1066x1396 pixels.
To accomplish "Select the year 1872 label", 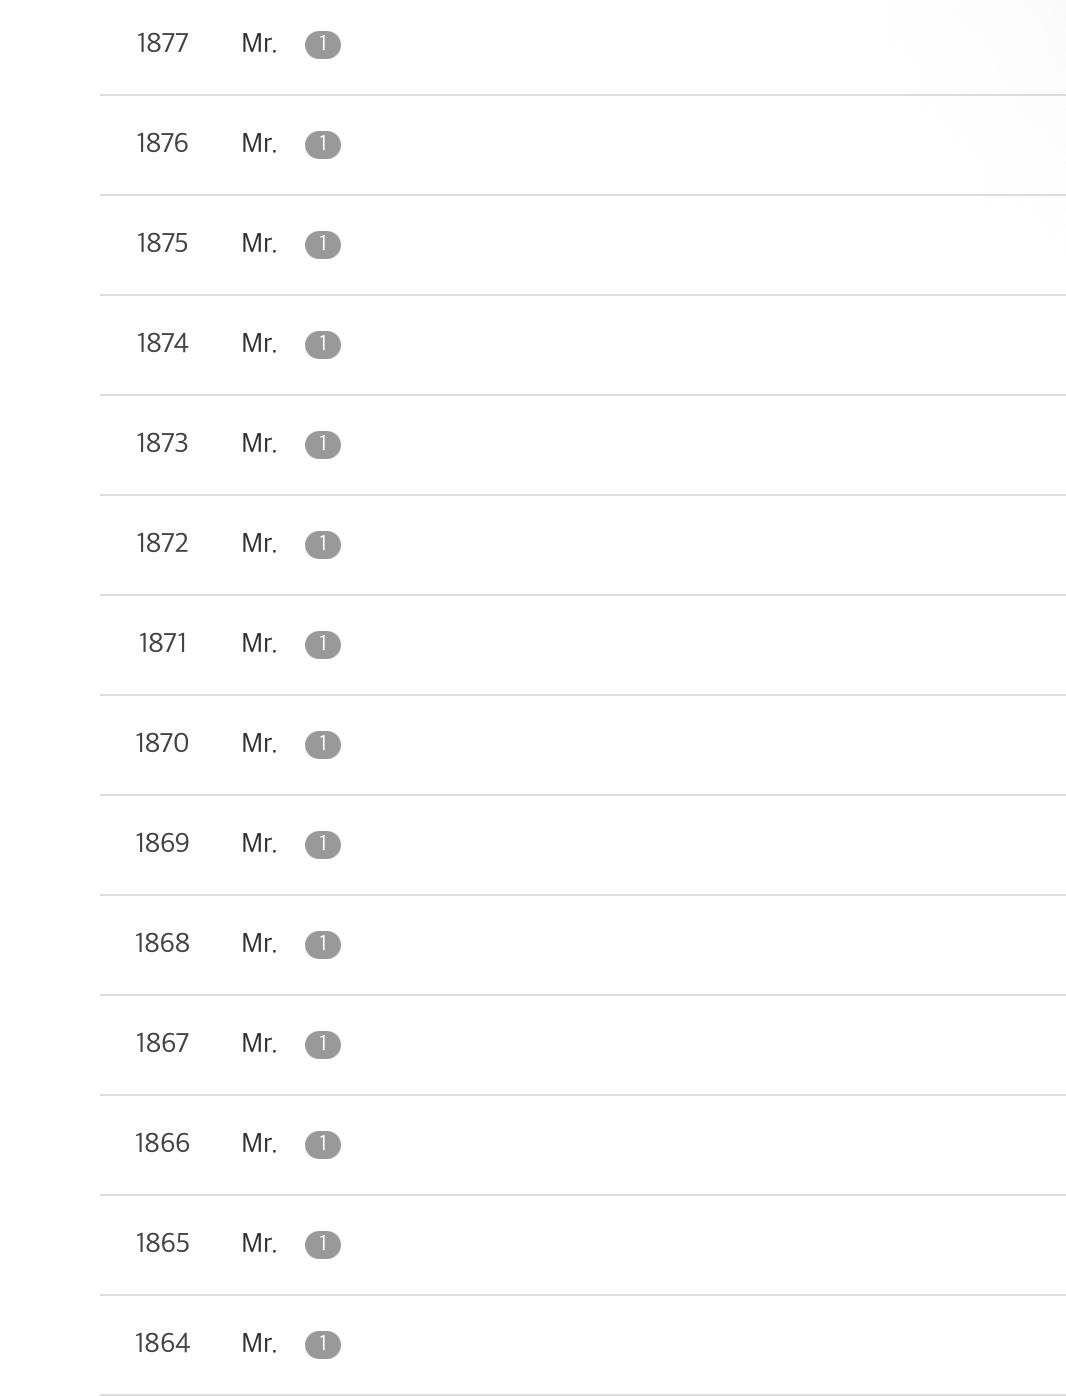I will [x=162, y=544].
